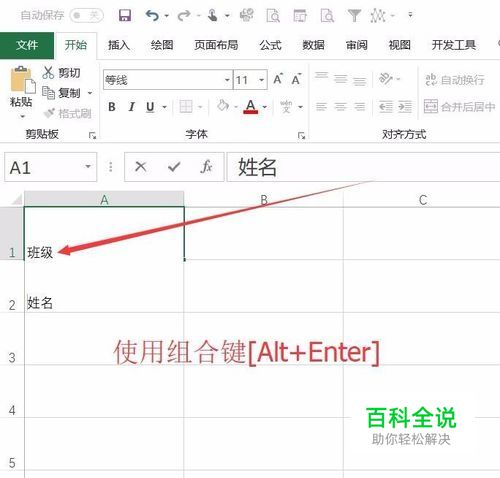Open the 文件 (File) tab
500x478 pixels.
(x=27, y=45)
